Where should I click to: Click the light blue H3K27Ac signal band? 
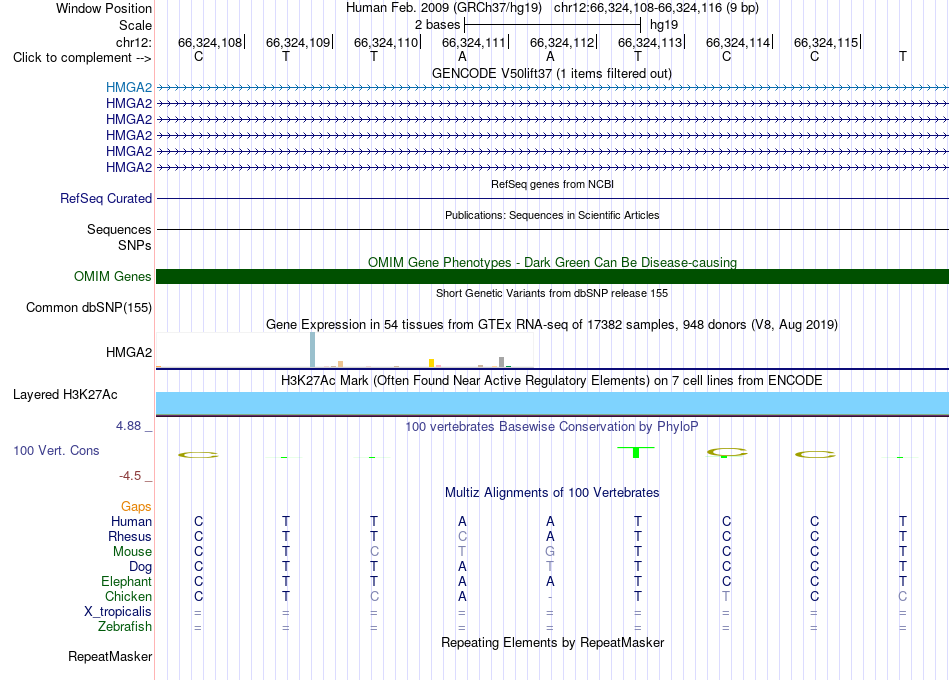point(552,403)
